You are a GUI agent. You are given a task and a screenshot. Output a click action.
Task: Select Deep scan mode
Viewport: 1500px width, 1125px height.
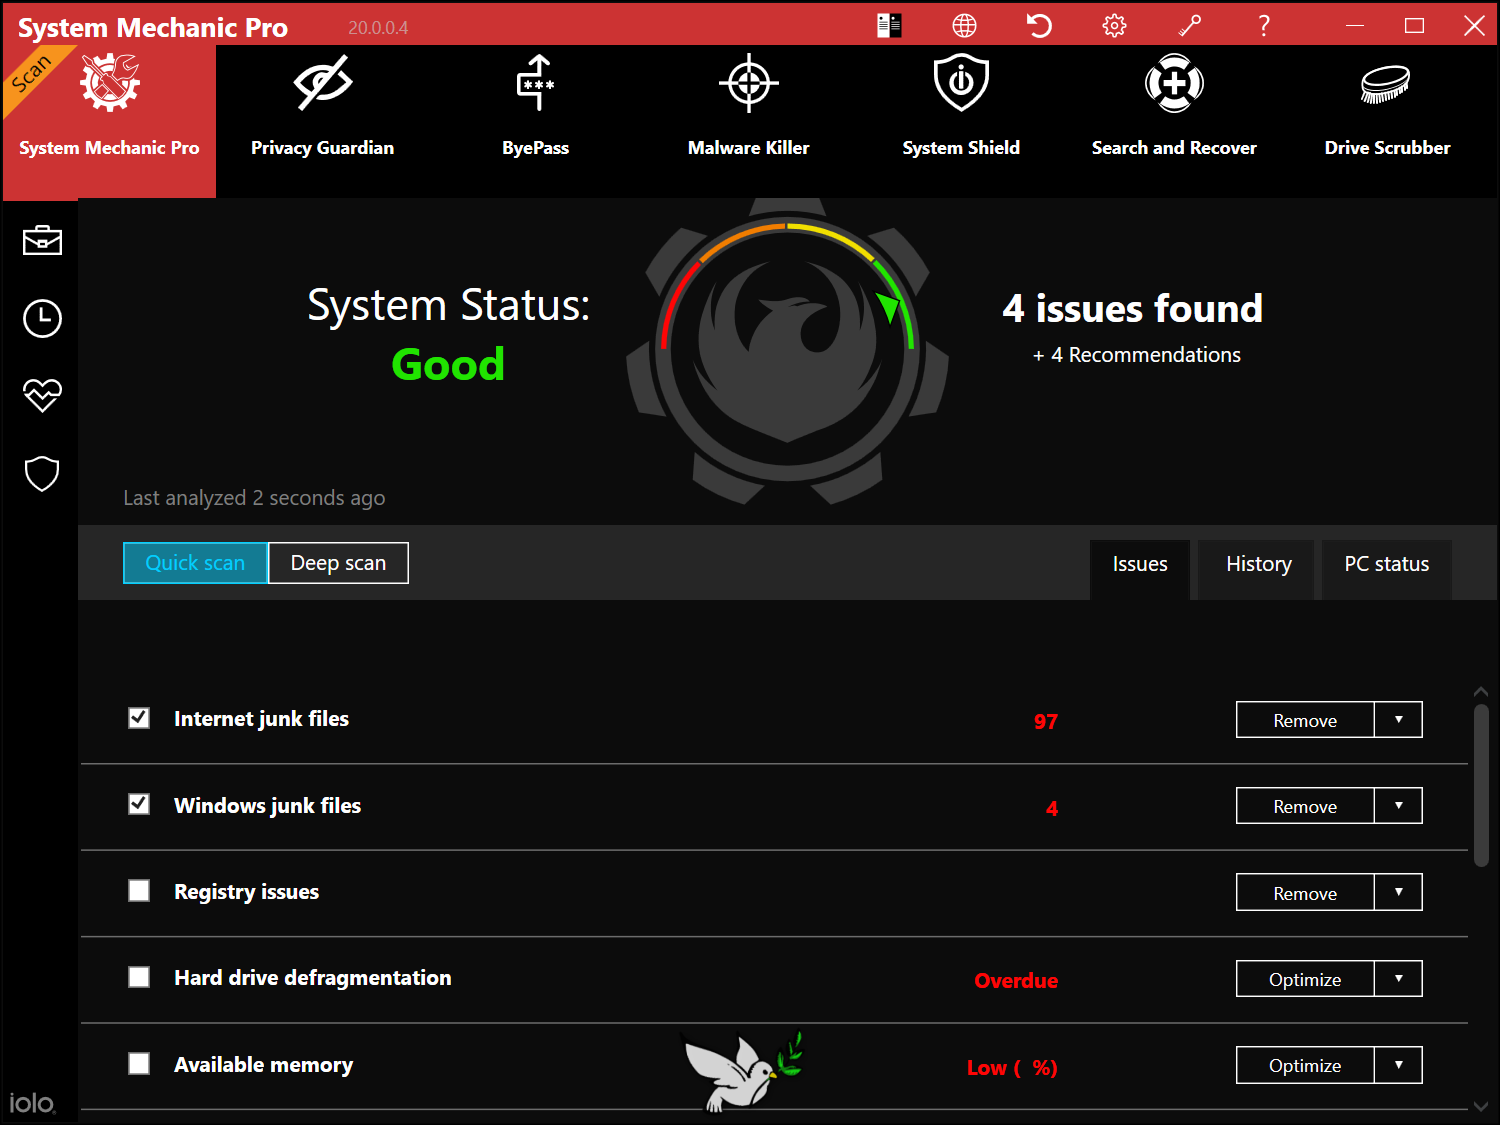[338, 563]
